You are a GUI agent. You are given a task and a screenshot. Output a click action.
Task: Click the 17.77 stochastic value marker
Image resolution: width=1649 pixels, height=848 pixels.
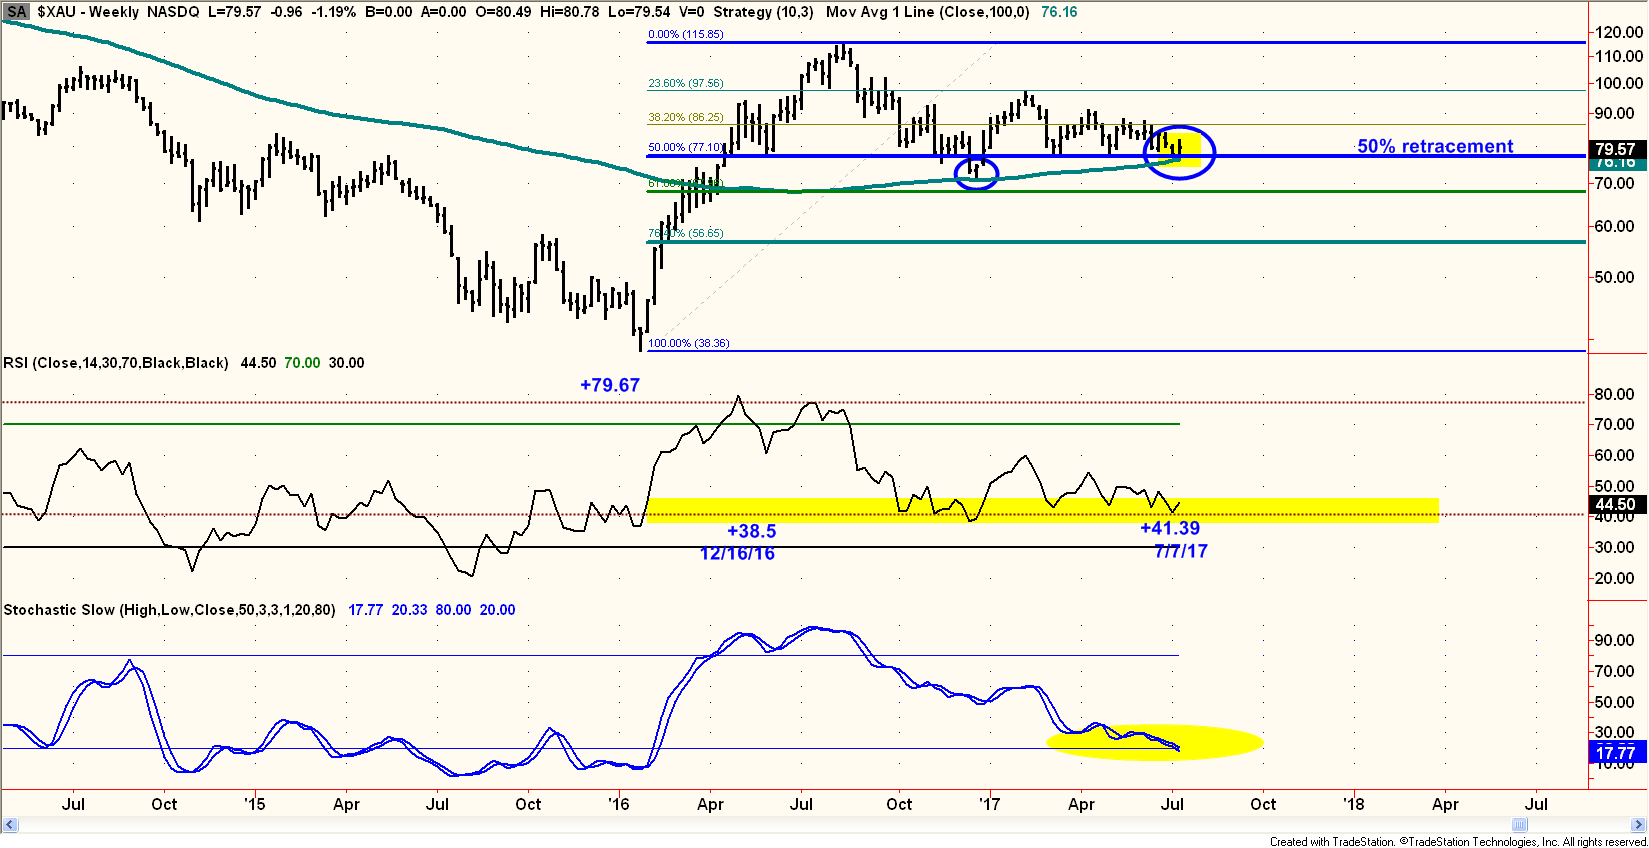tap(1615, 753)
